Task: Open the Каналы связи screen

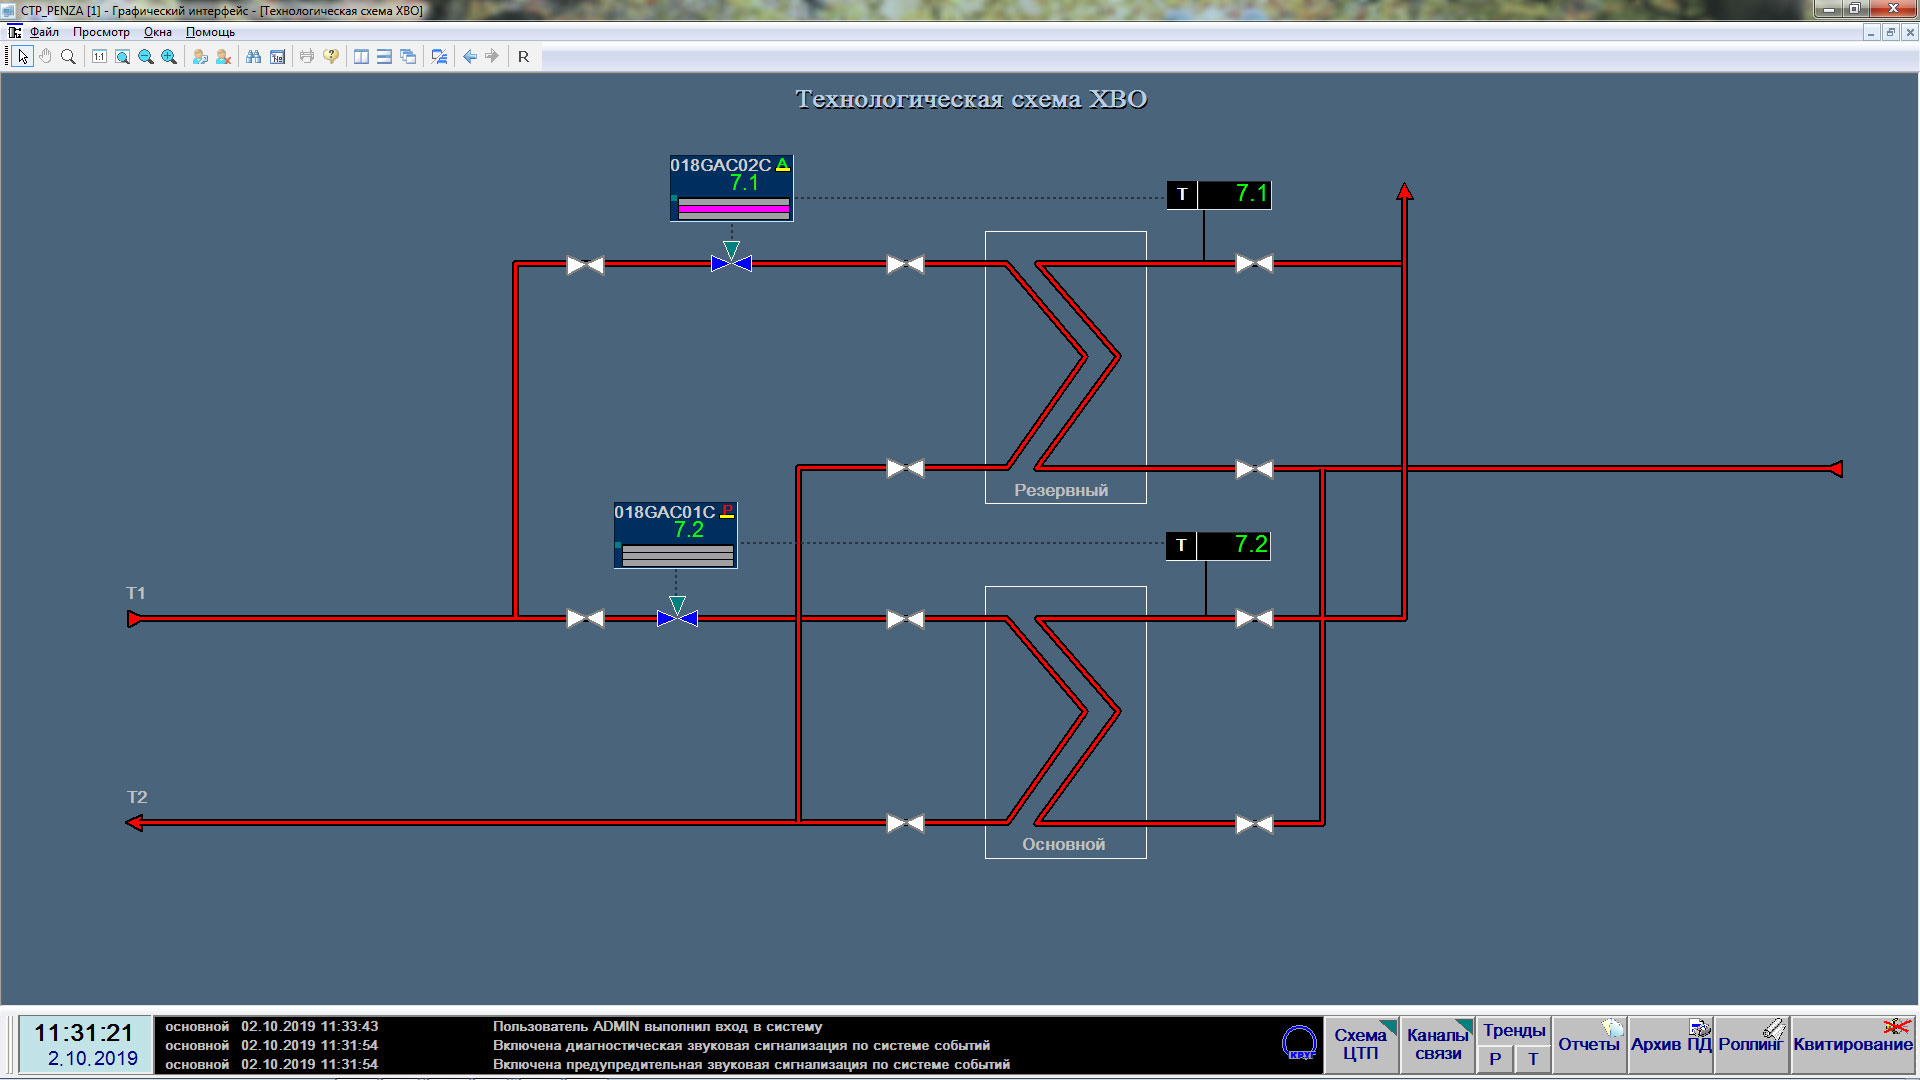Action: click(1438, 1045)
